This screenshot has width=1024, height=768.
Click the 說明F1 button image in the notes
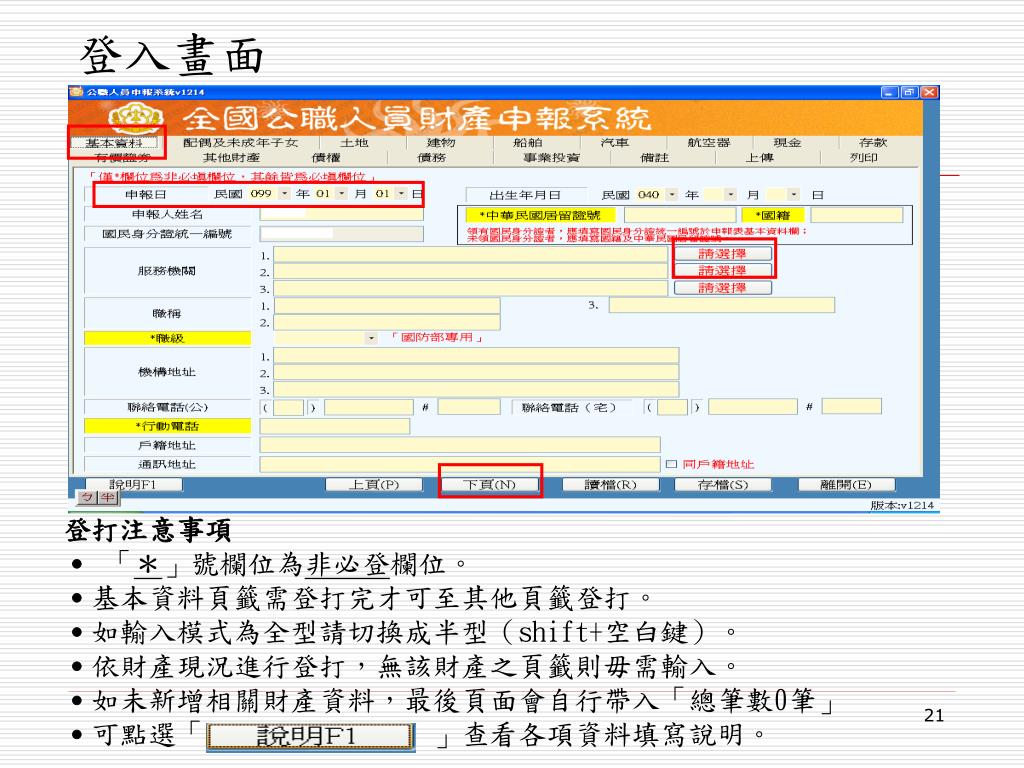point(311,737)
